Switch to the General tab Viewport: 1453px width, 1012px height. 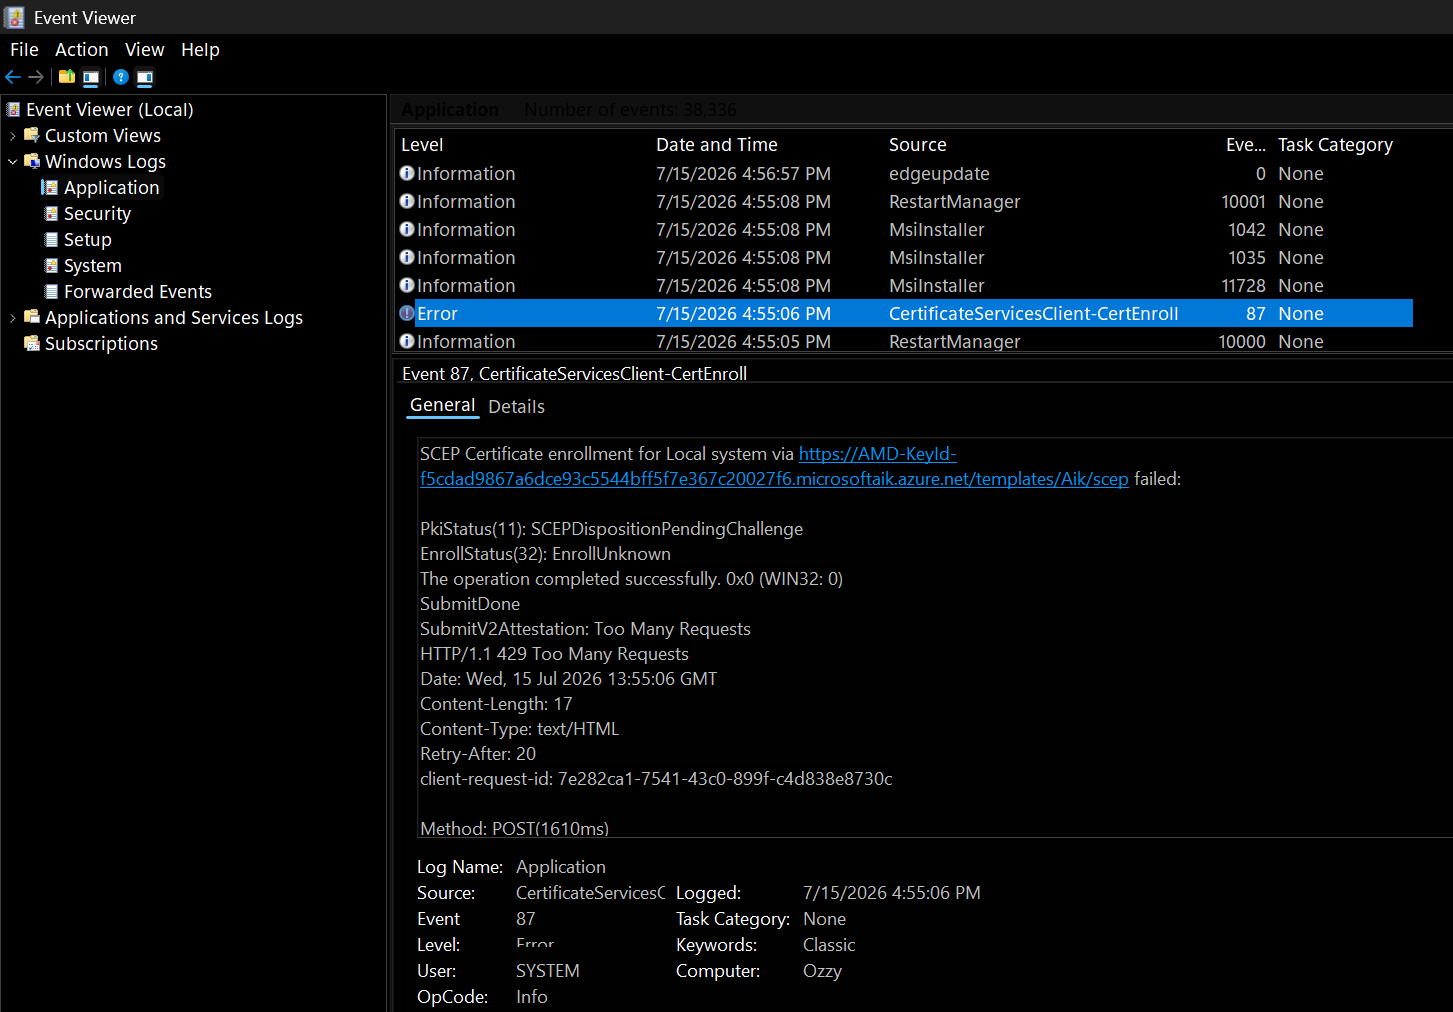click(442, 405)
